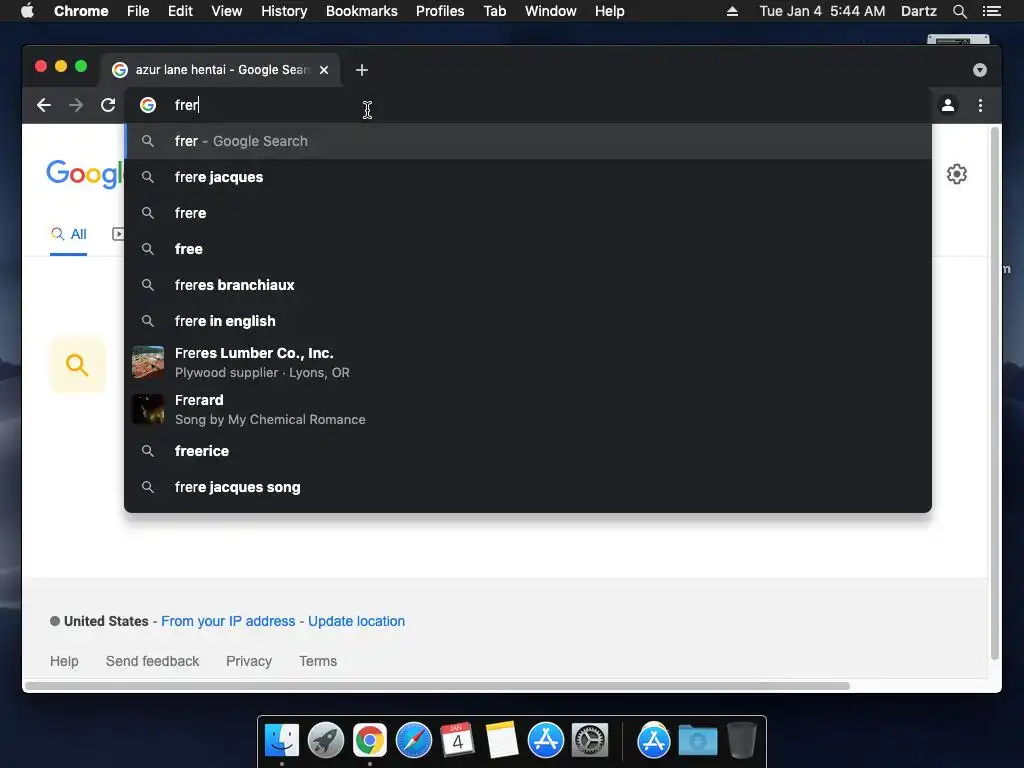
Task: Open System Preferences from the Dock
Action: 590,741
